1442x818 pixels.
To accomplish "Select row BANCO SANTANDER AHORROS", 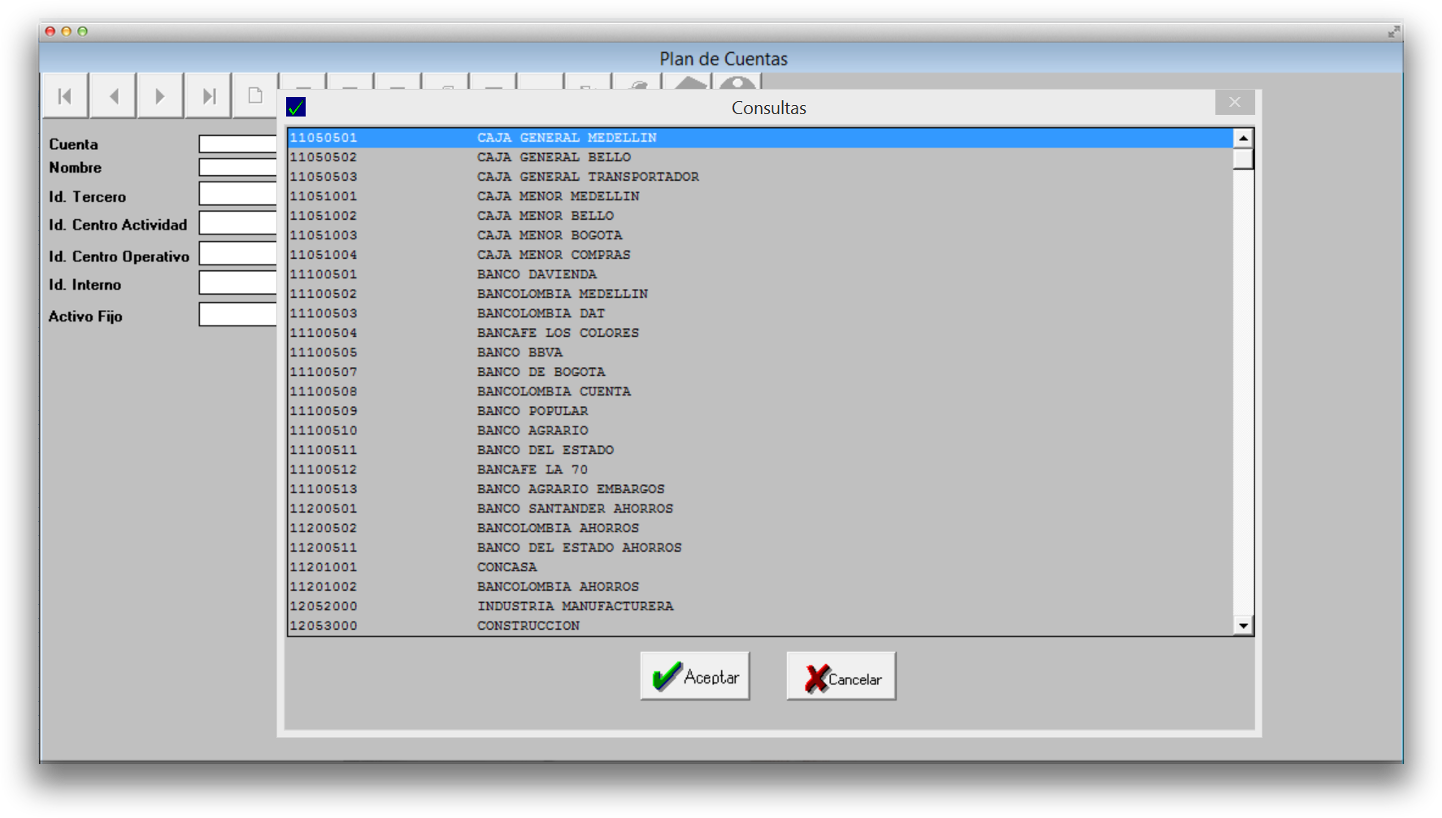I will click(760, 508).
